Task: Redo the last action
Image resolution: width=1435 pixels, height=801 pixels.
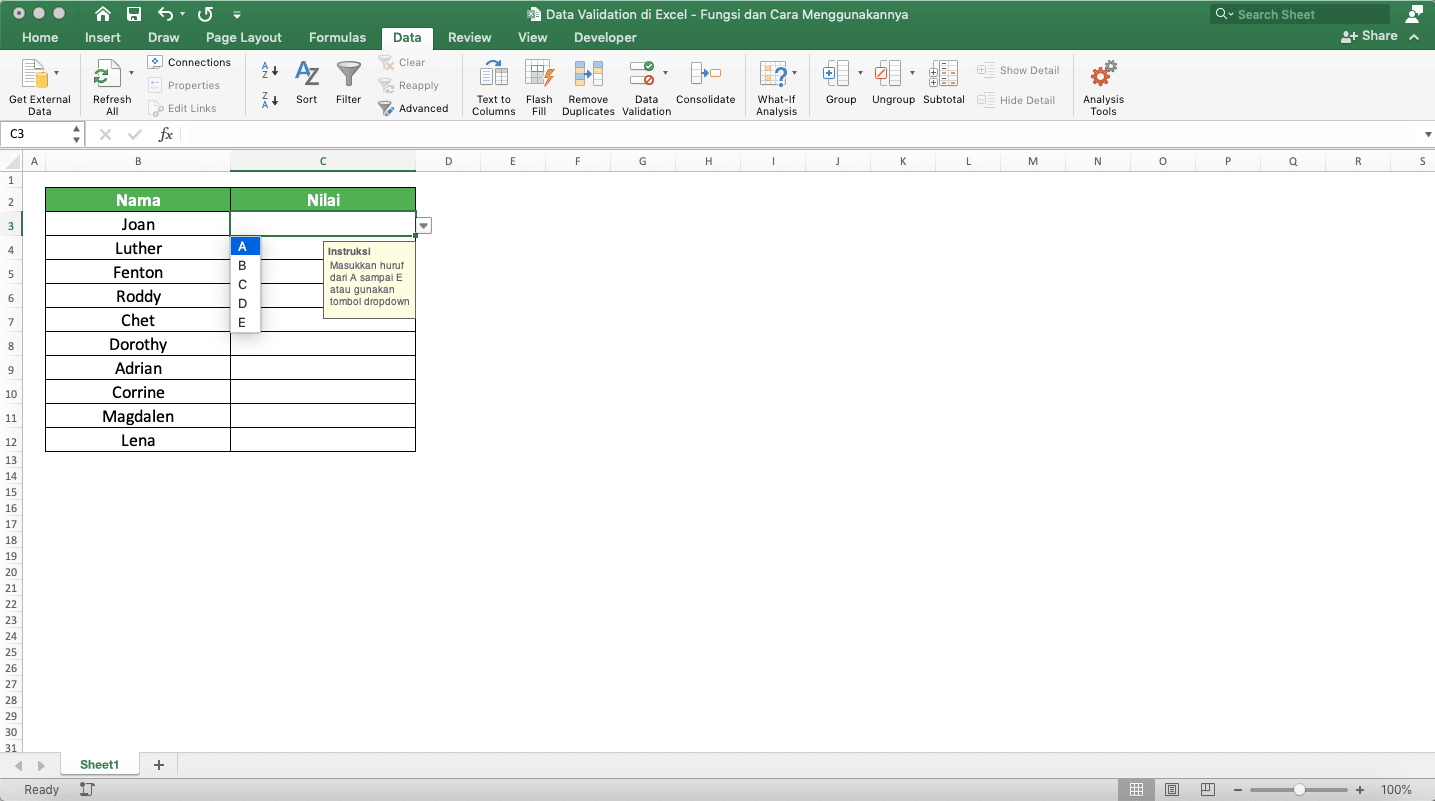Action: (205, 14)
